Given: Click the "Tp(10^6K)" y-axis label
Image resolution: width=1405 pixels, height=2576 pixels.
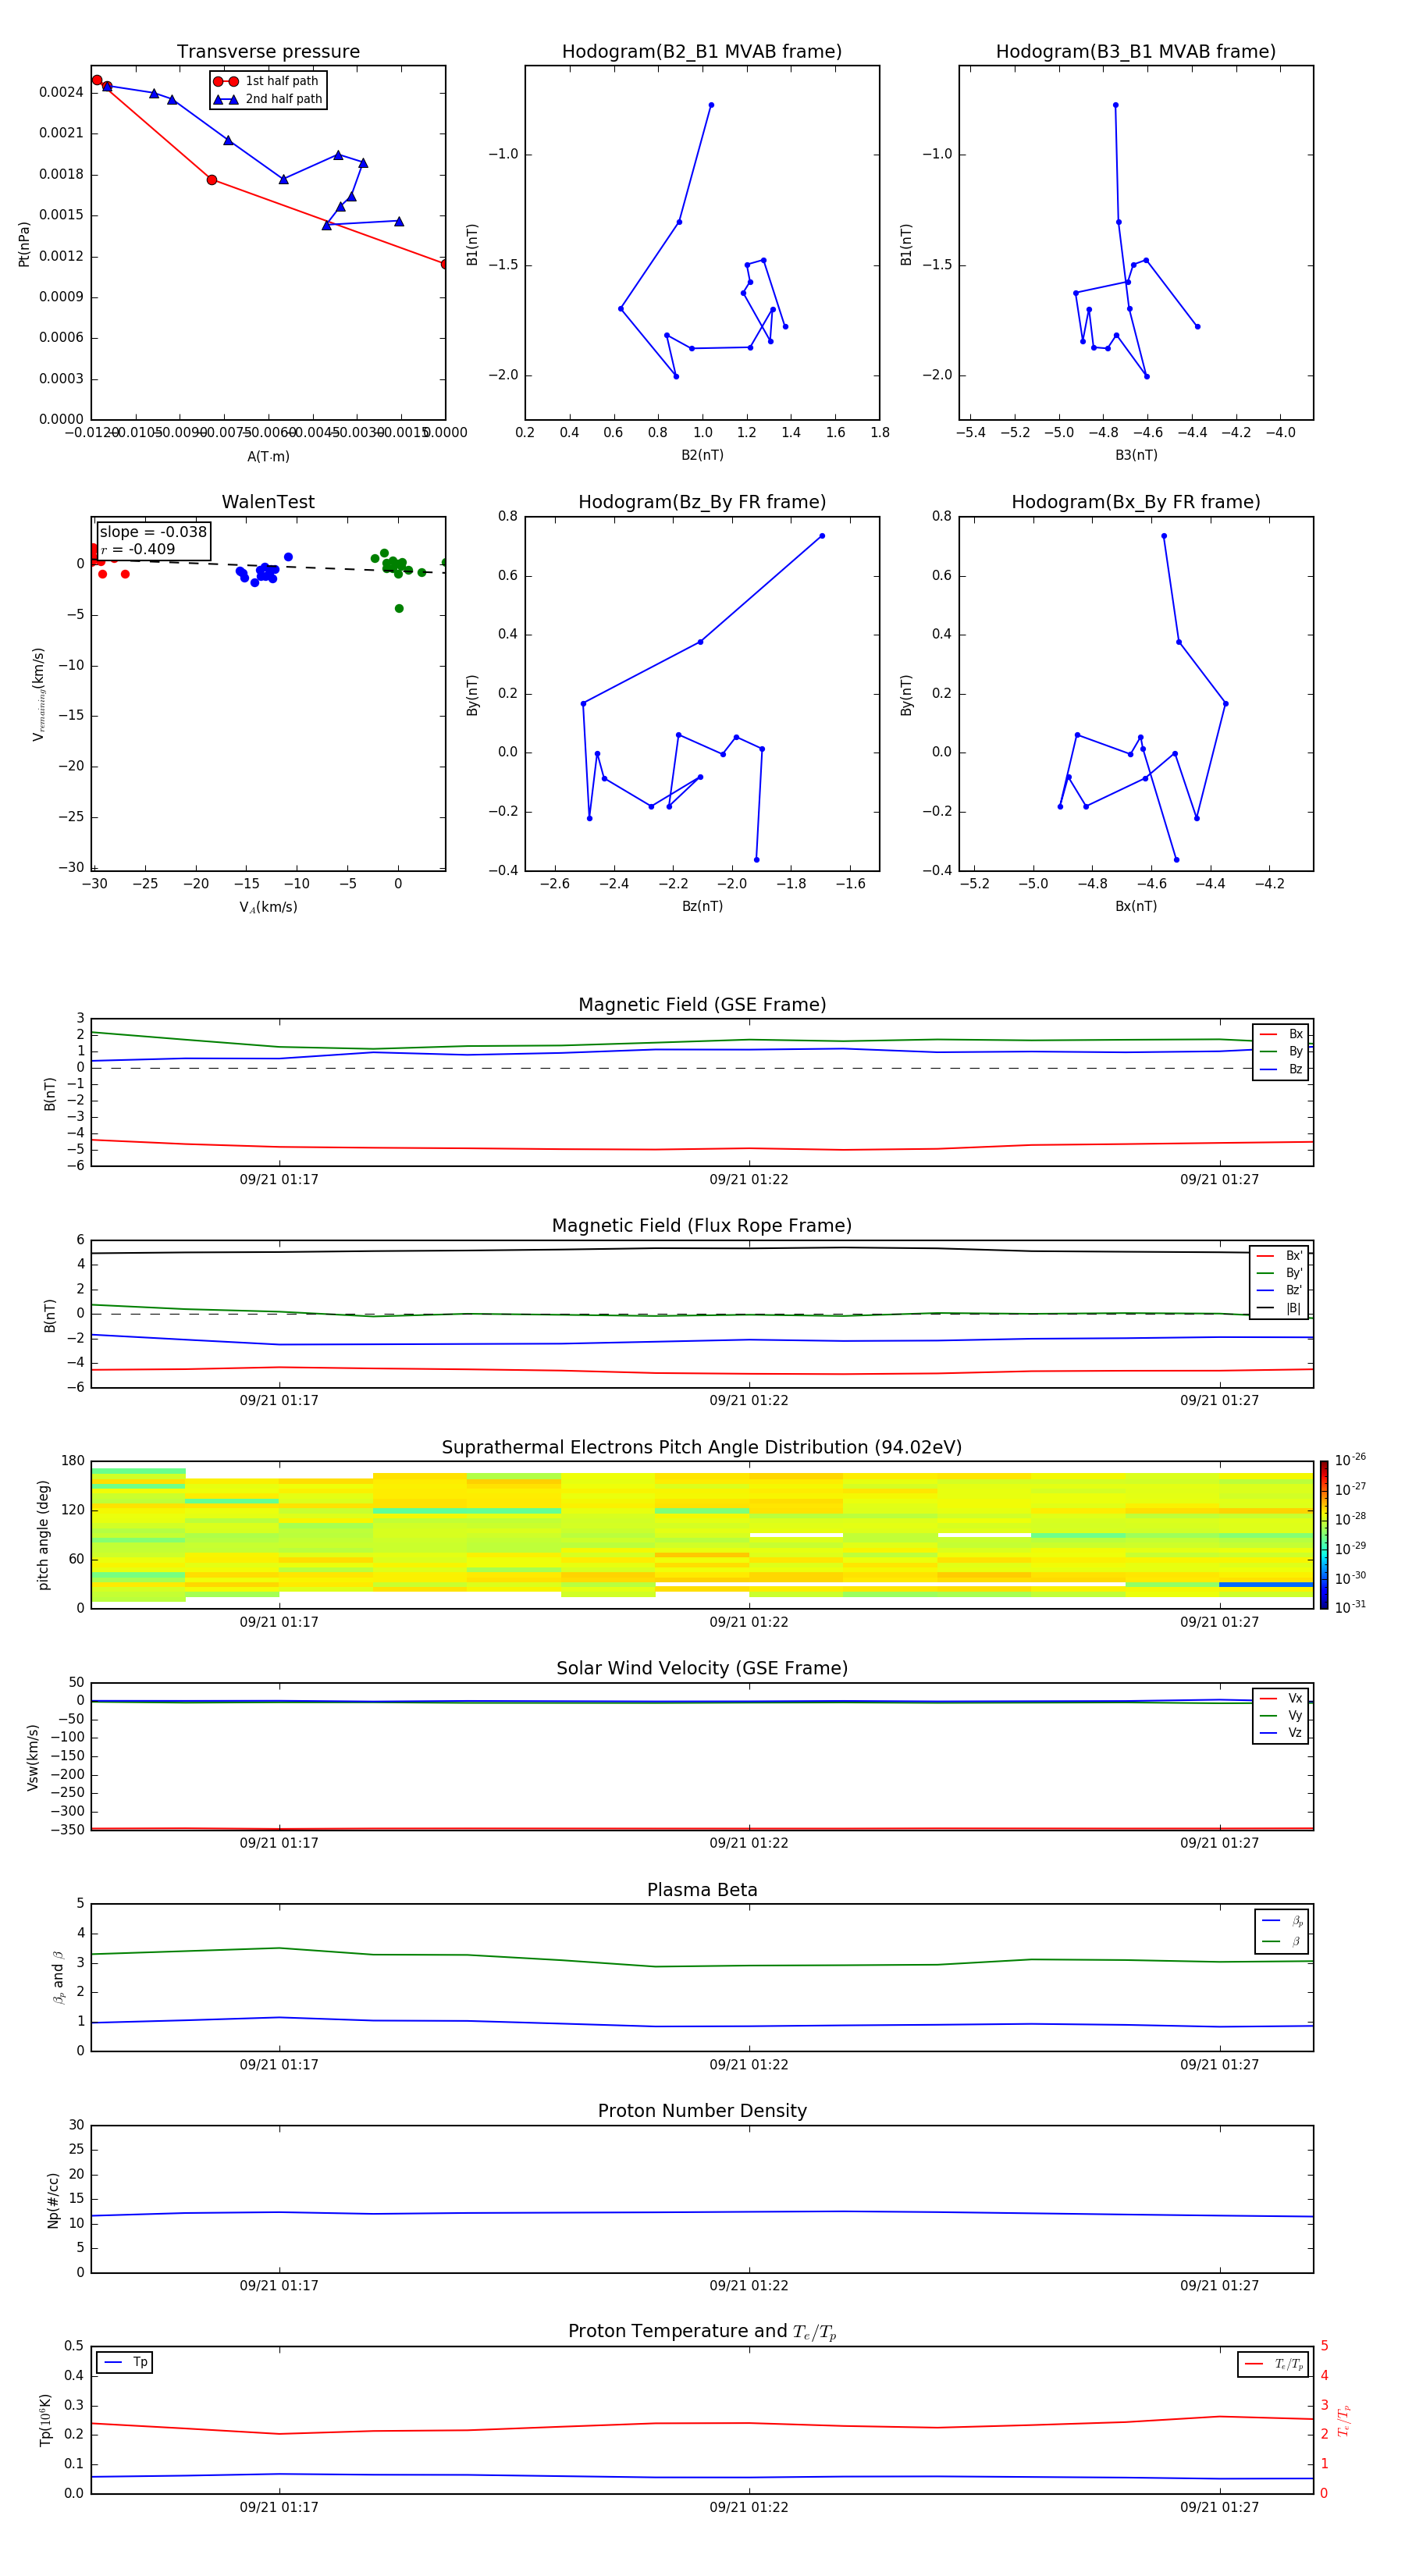Looking at the screenshot, I should point(45,2420).
